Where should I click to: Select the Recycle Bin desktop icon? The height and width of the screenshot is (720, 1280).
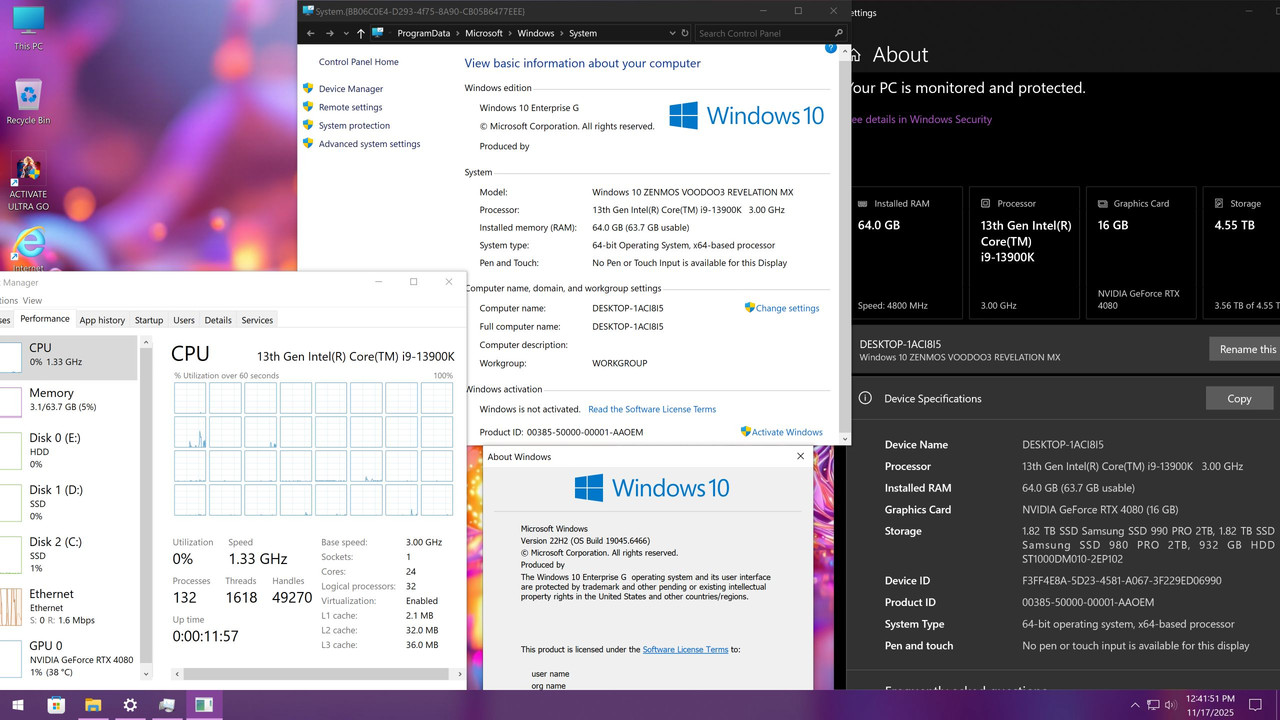tap(28, 101)
